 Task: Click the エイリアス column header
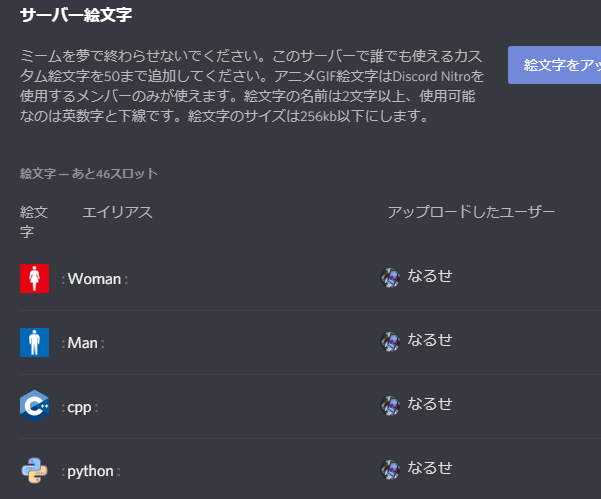[x=118, y=212]
